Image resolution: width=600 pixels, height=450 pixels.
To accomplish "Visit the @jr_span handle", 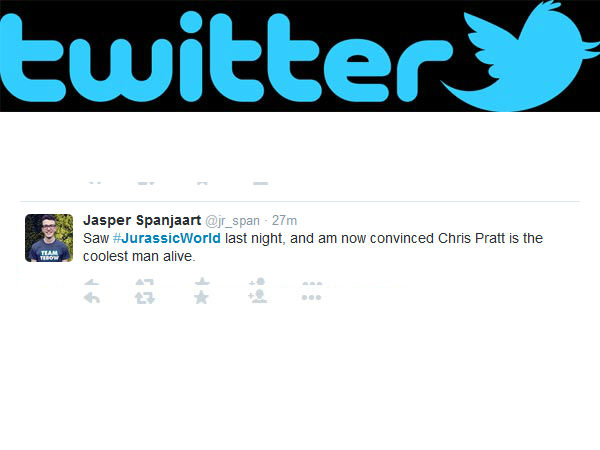I will click(x=232, y=221).
